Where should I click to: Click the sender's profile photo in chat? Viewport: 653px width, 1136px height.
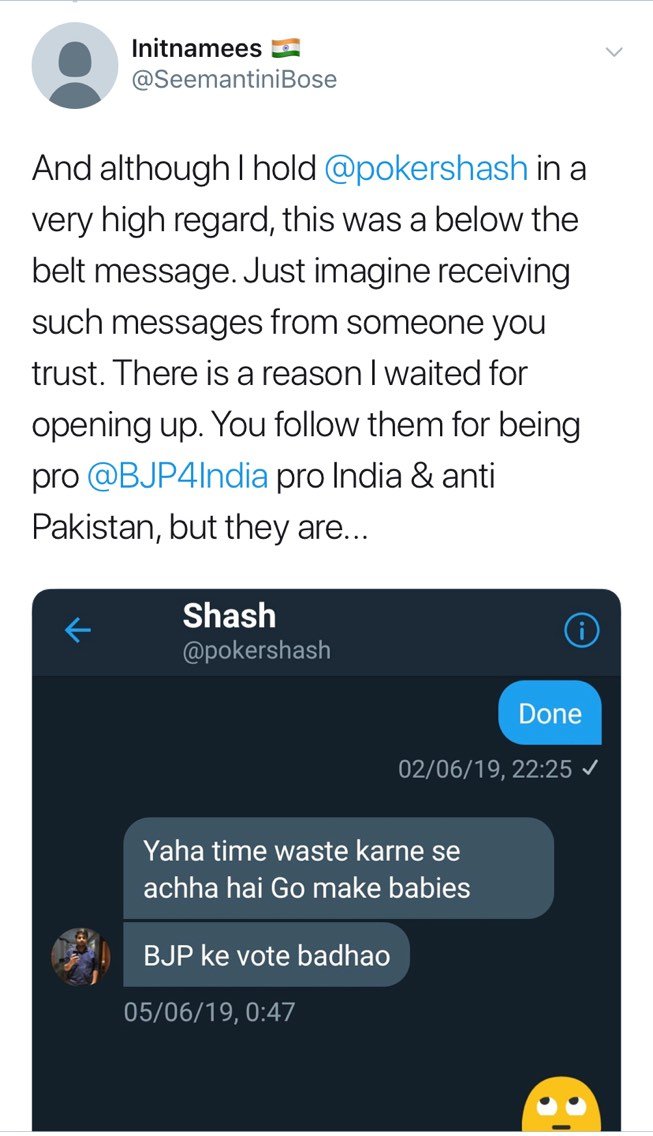[x=80, y=956]
